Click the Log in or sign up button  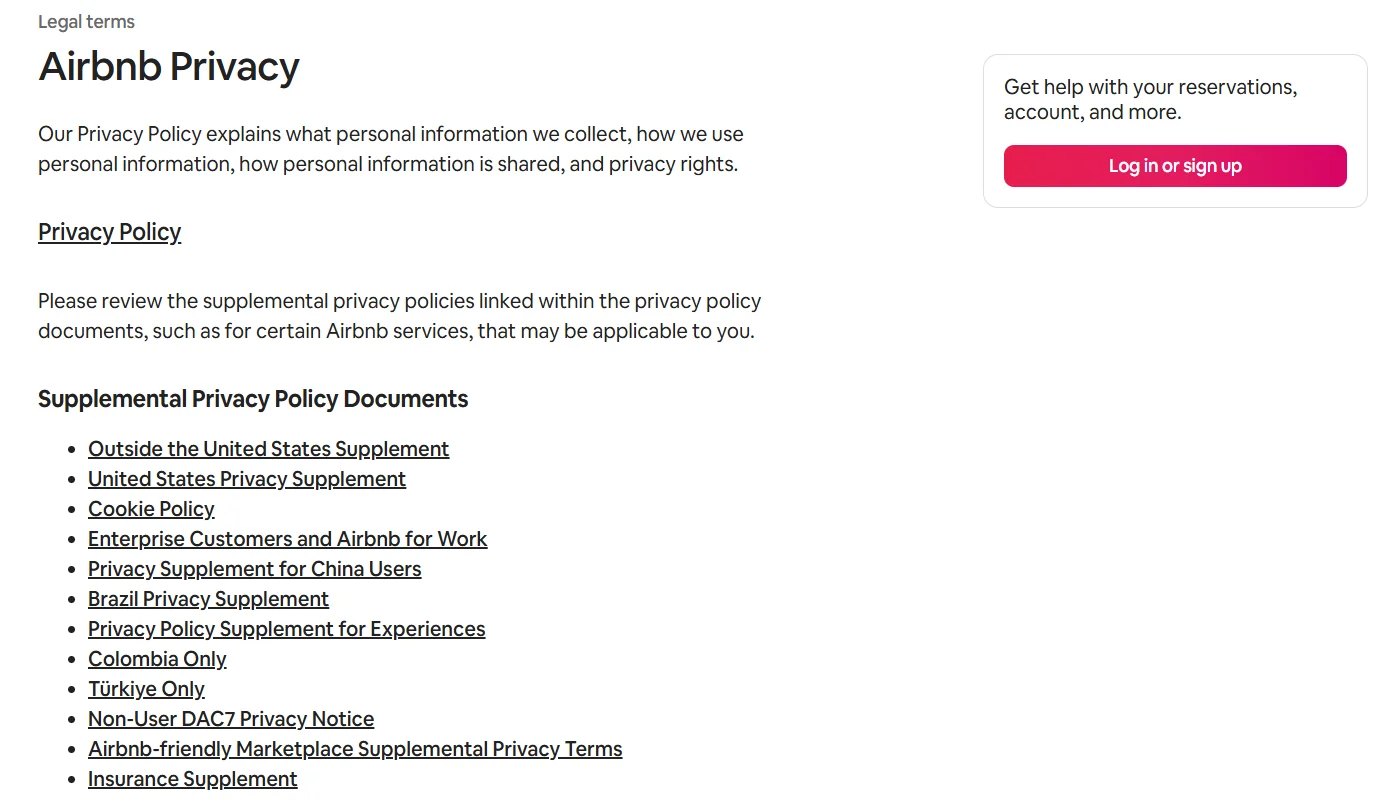[x=1174, y=166]
